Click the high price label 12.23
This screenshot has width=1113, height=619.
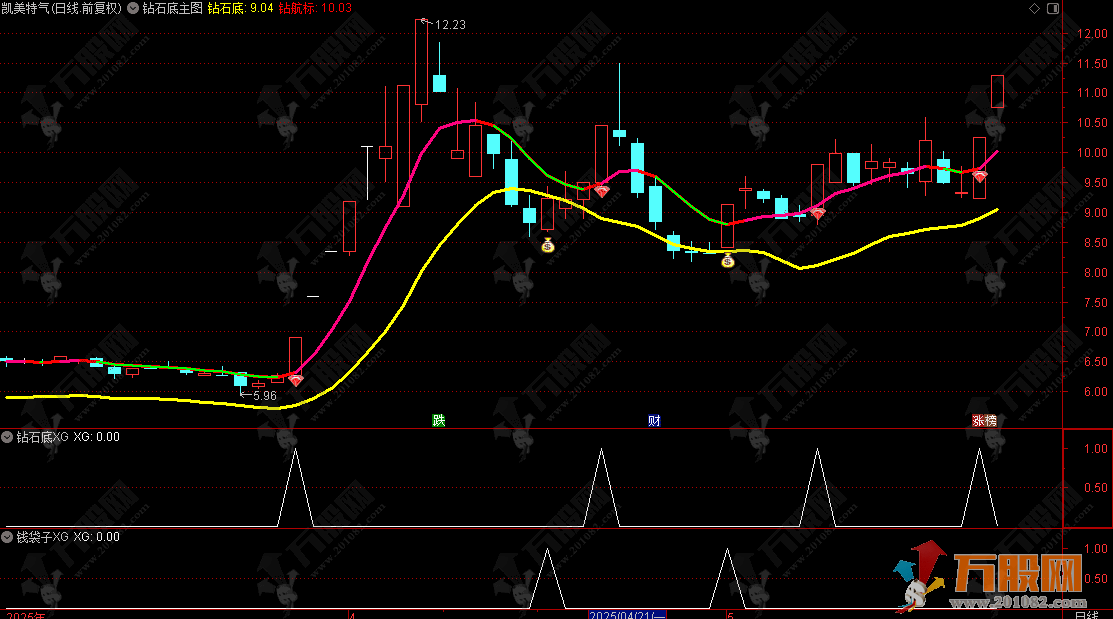[x=450, y=25]
